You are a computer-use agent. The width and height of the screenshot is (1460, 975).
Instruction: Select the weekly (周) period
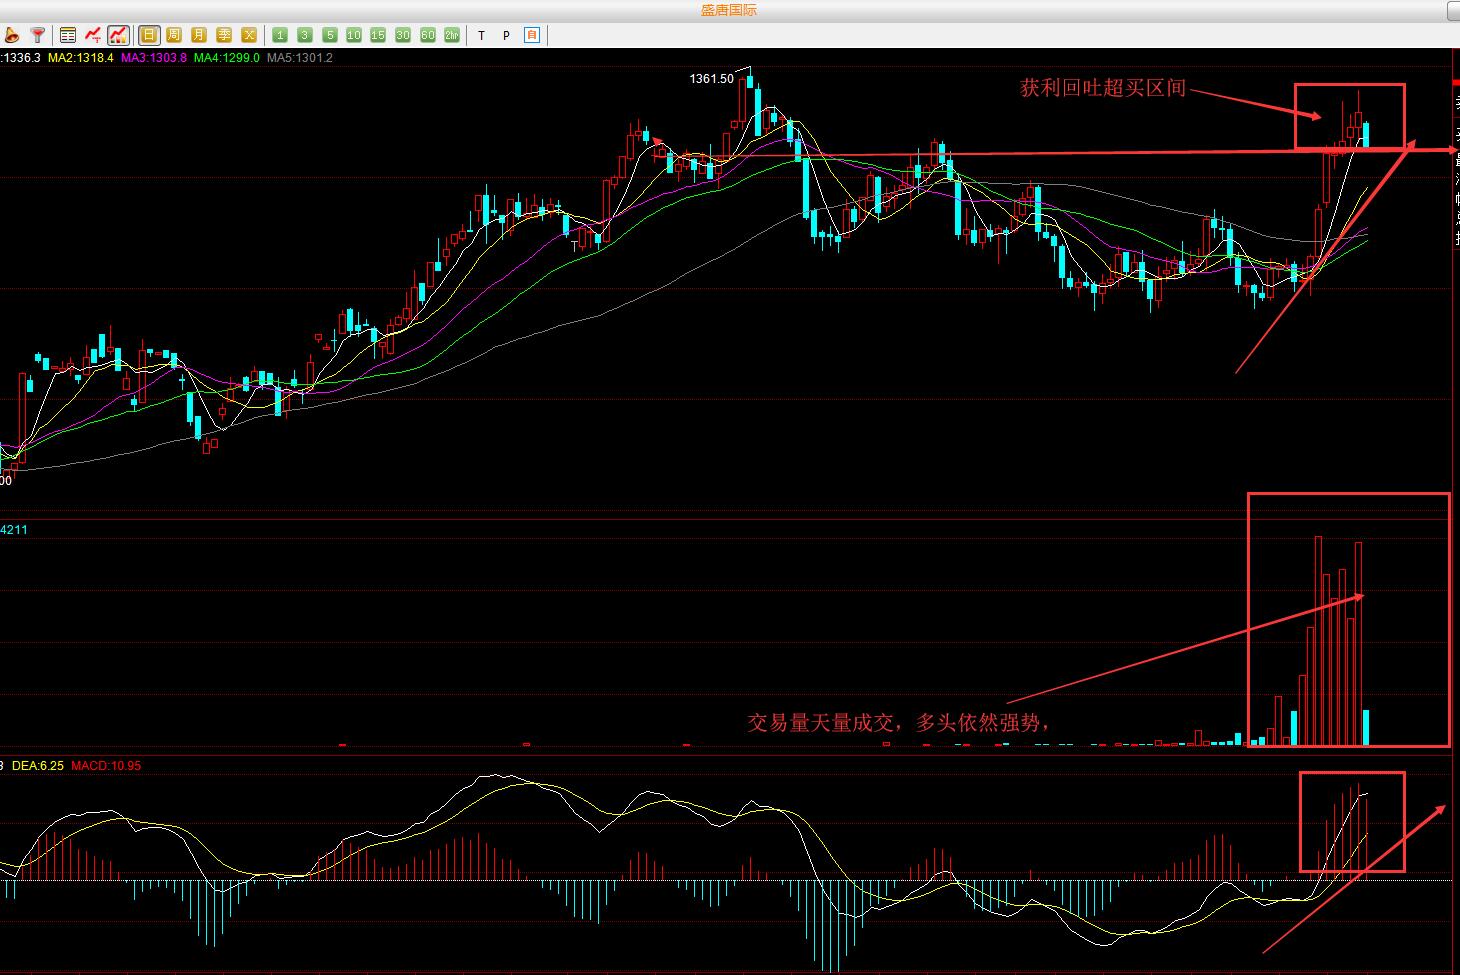click(174, 35)
